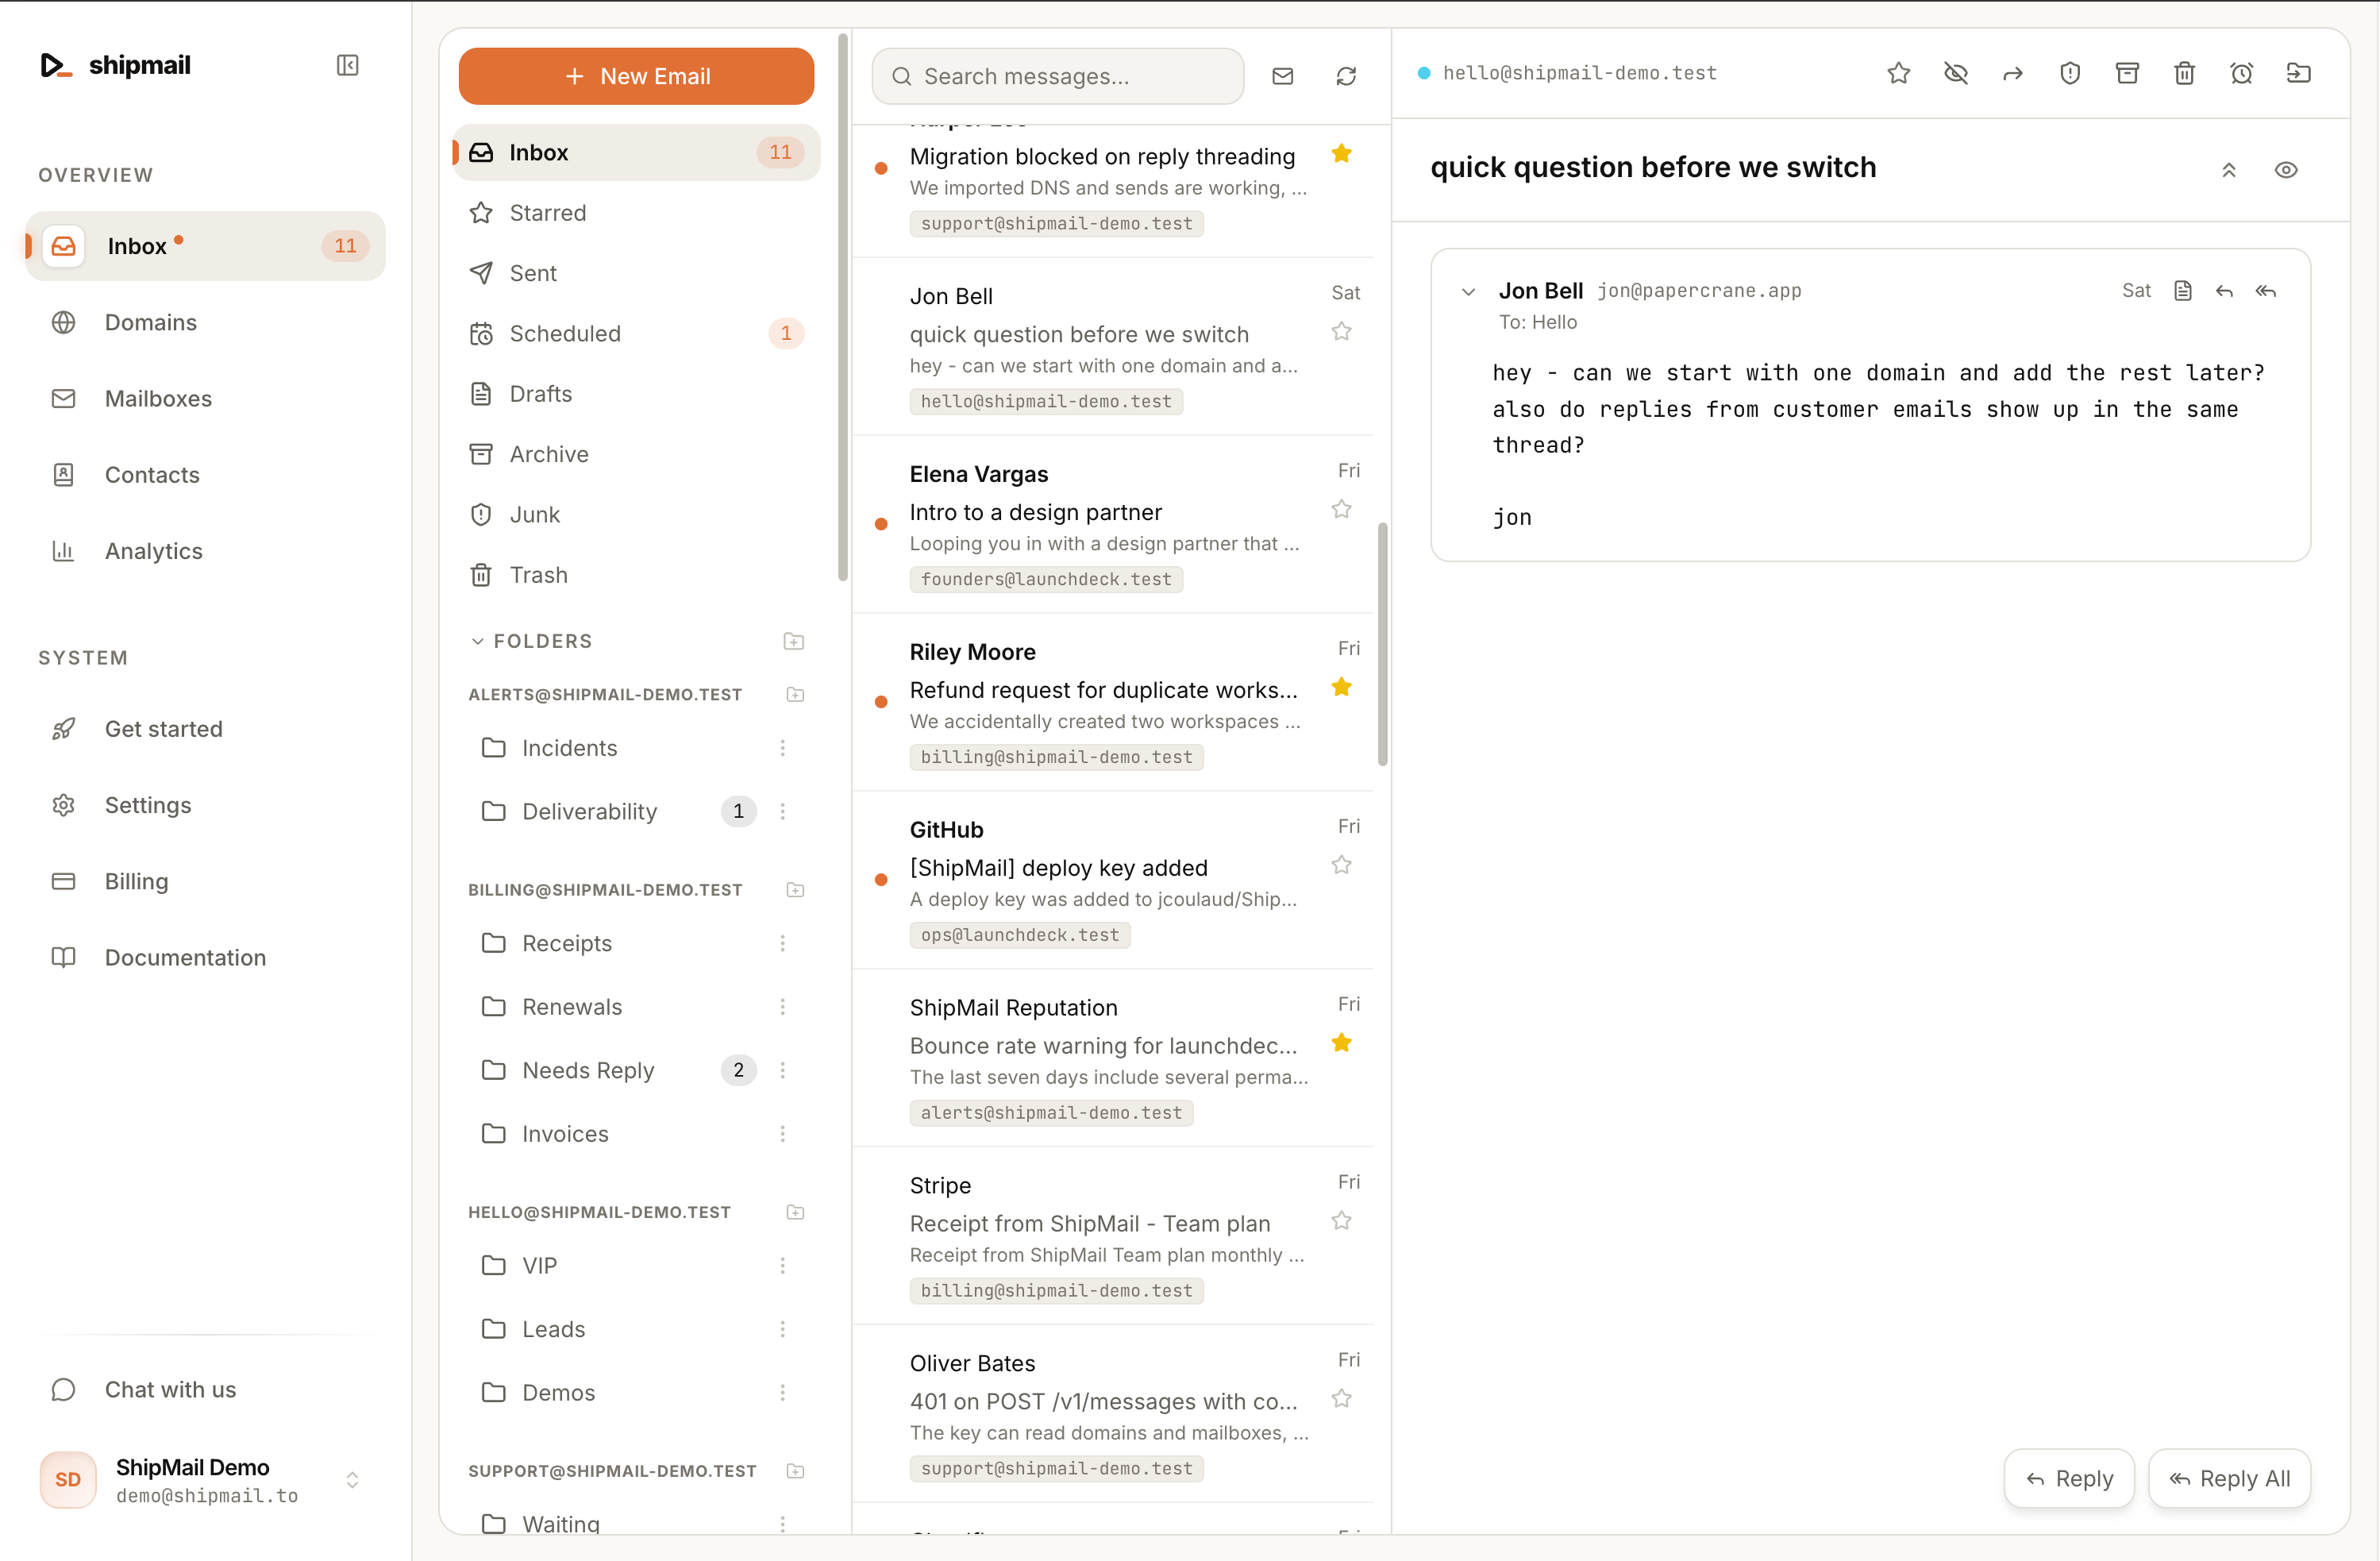Open Starred mailbox
This screenshot has height=1561, width=2380.
[x=637, y=213]
